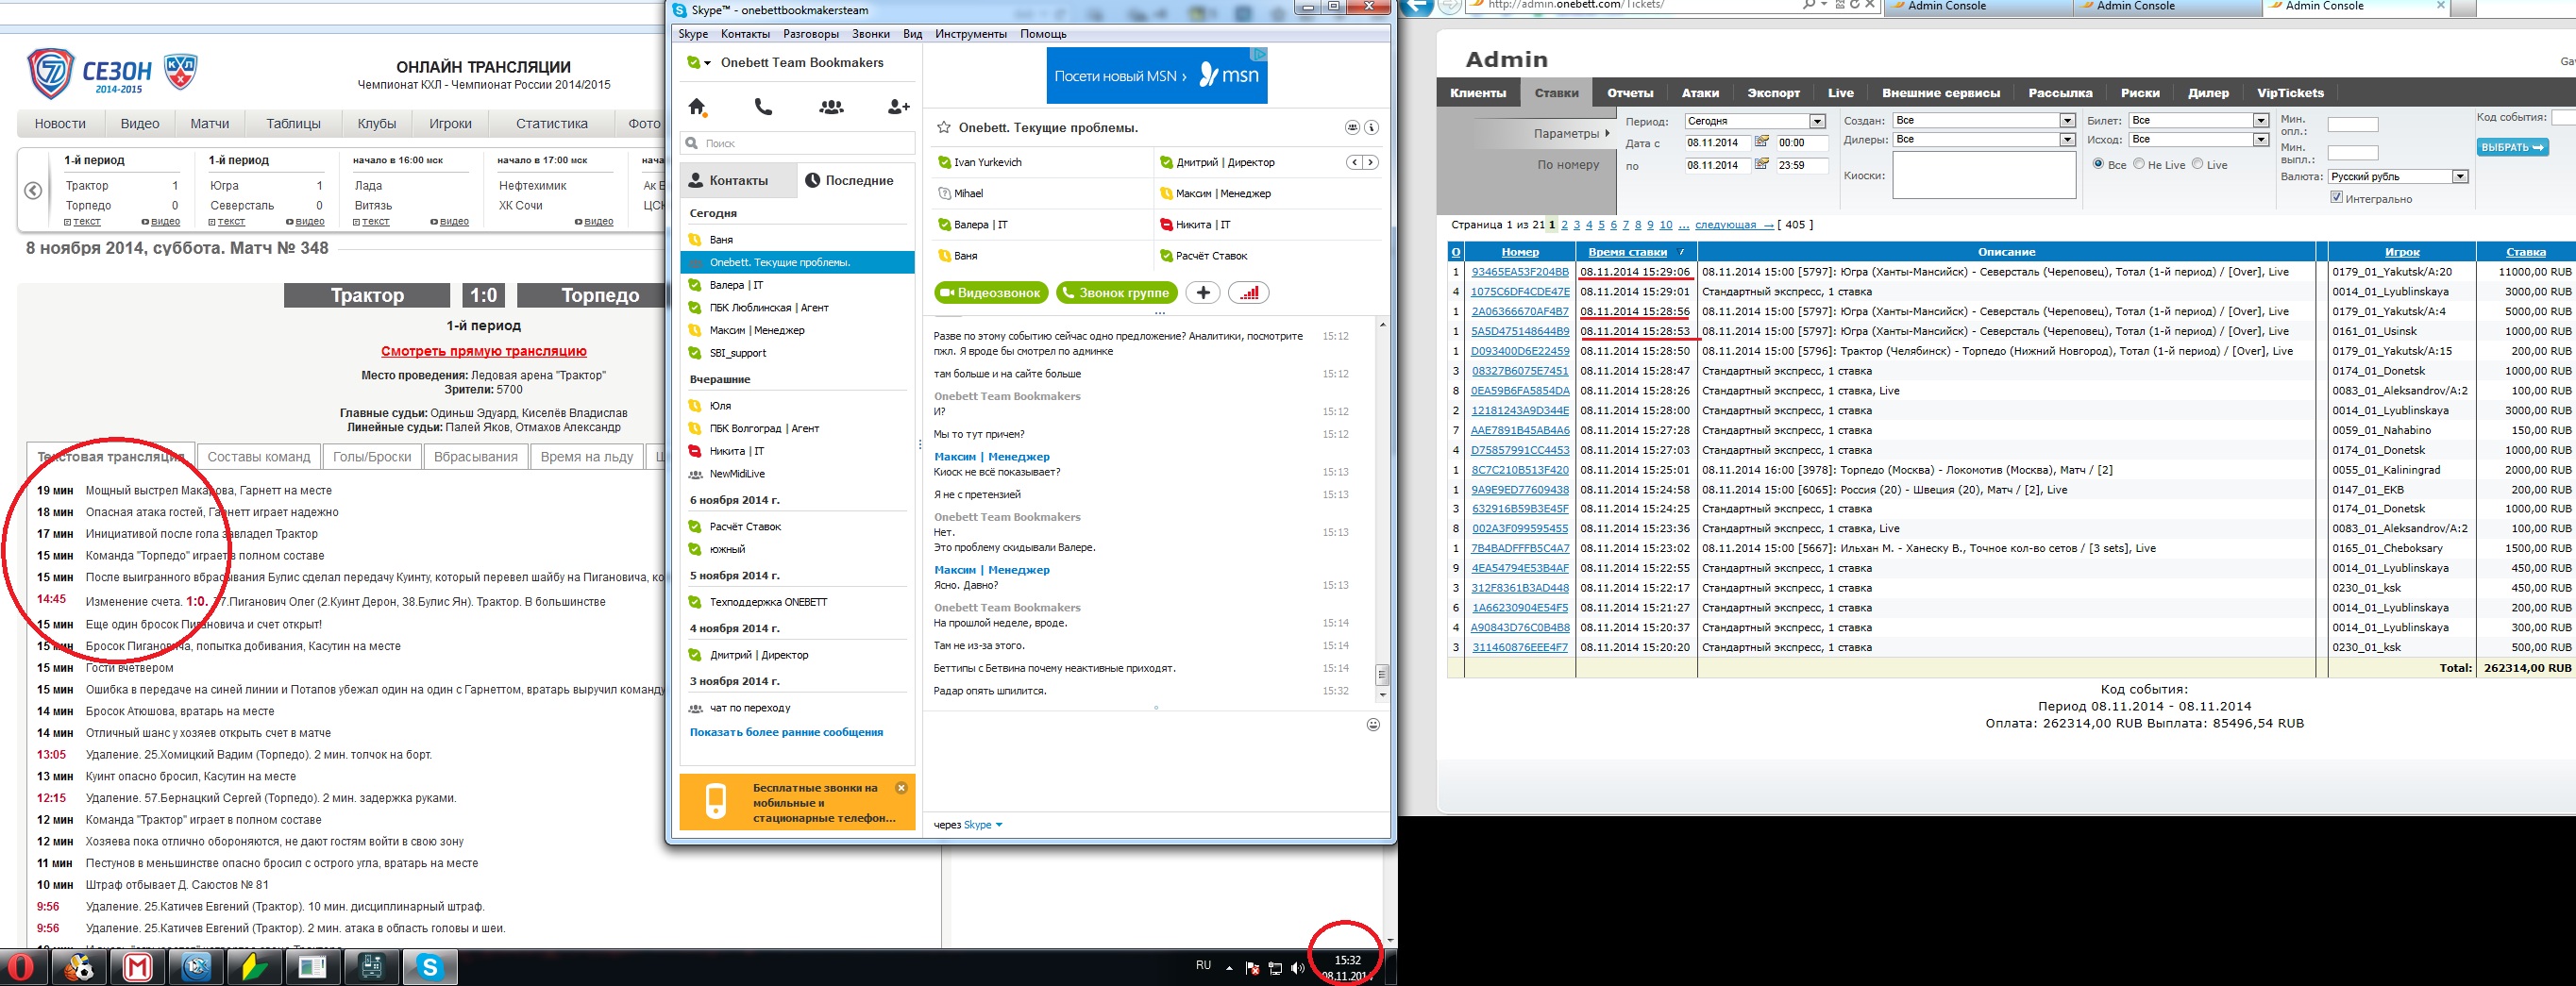Click the 'Киоски' list box
This screenshot has width=2576, height=986.
[1984, 175]
